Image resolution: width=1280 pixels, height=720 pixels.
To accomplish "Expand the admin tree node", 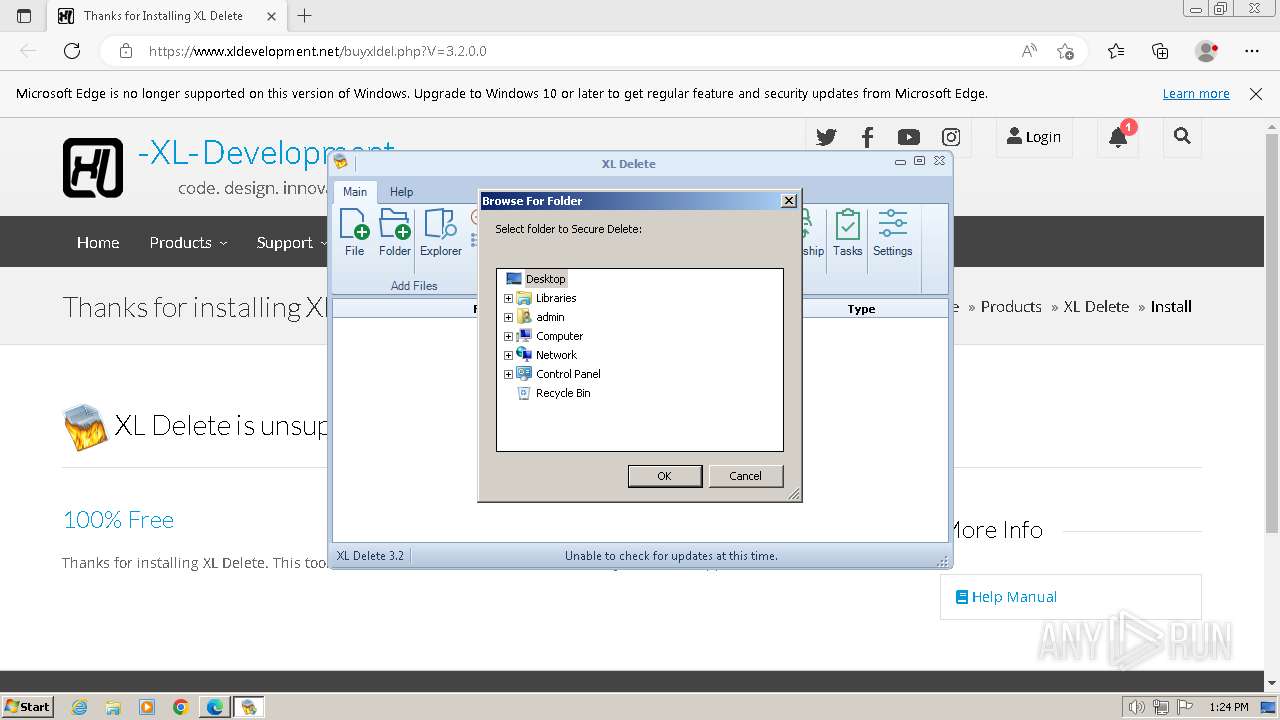I will (508, 317).
